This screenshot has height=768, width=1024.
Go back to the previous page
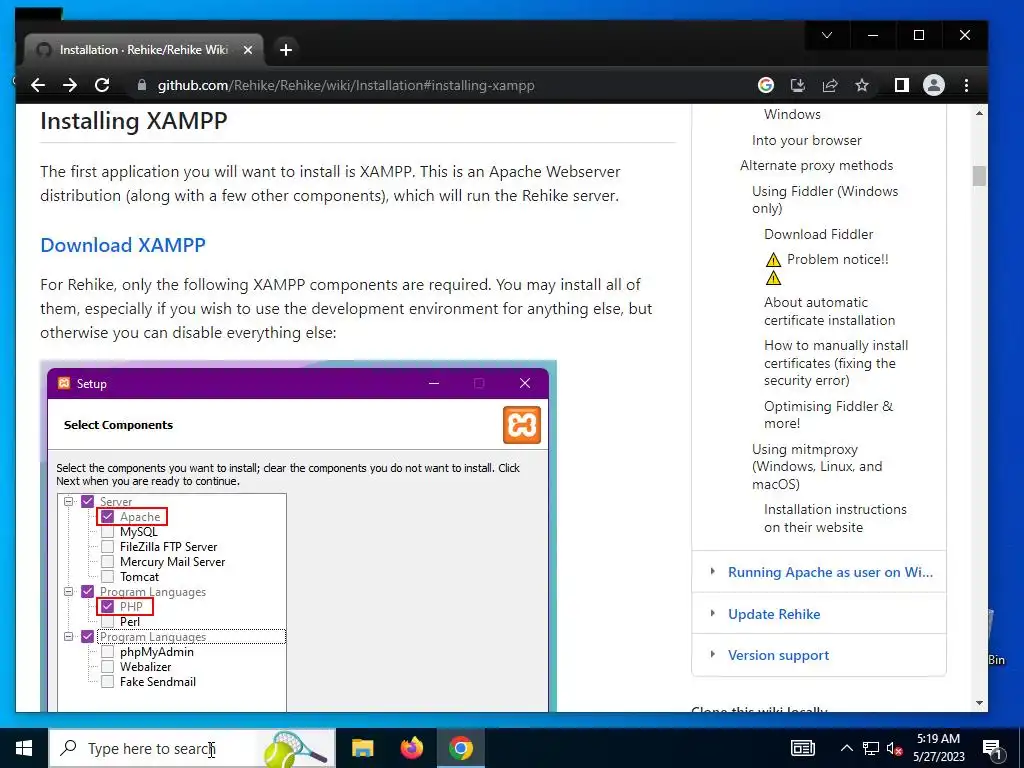tap(38, 85)
